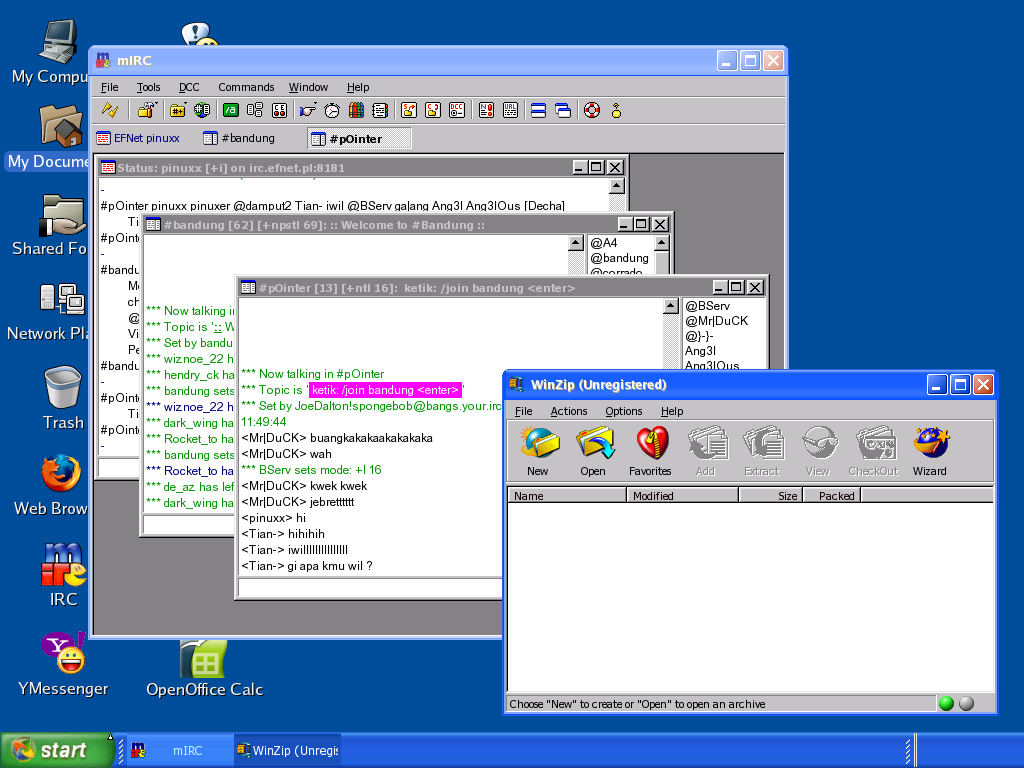Open the Colors icon in mIRC toolbar

click(356, 110)
